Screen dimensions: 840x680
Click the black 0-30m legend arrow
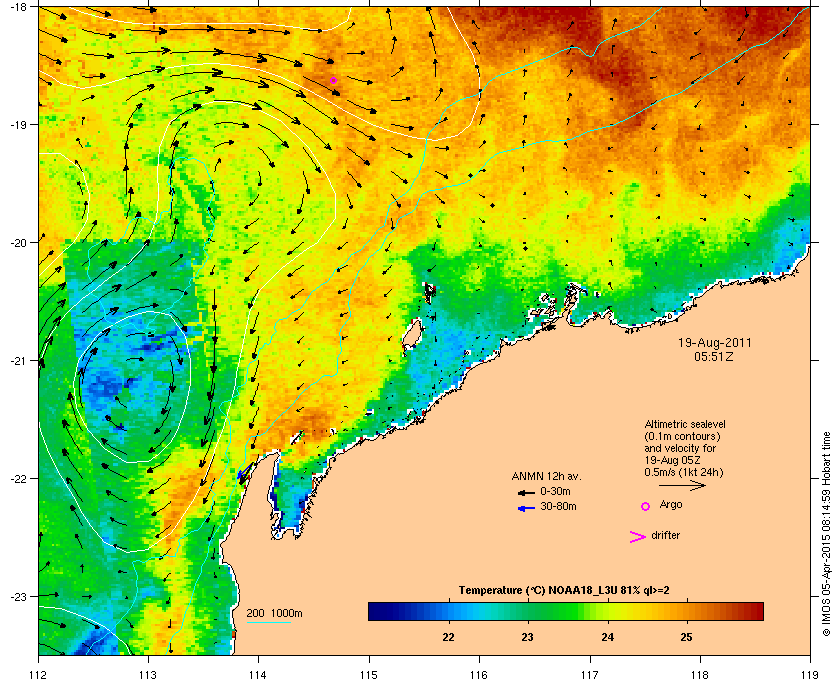click(x=526, y=492)
